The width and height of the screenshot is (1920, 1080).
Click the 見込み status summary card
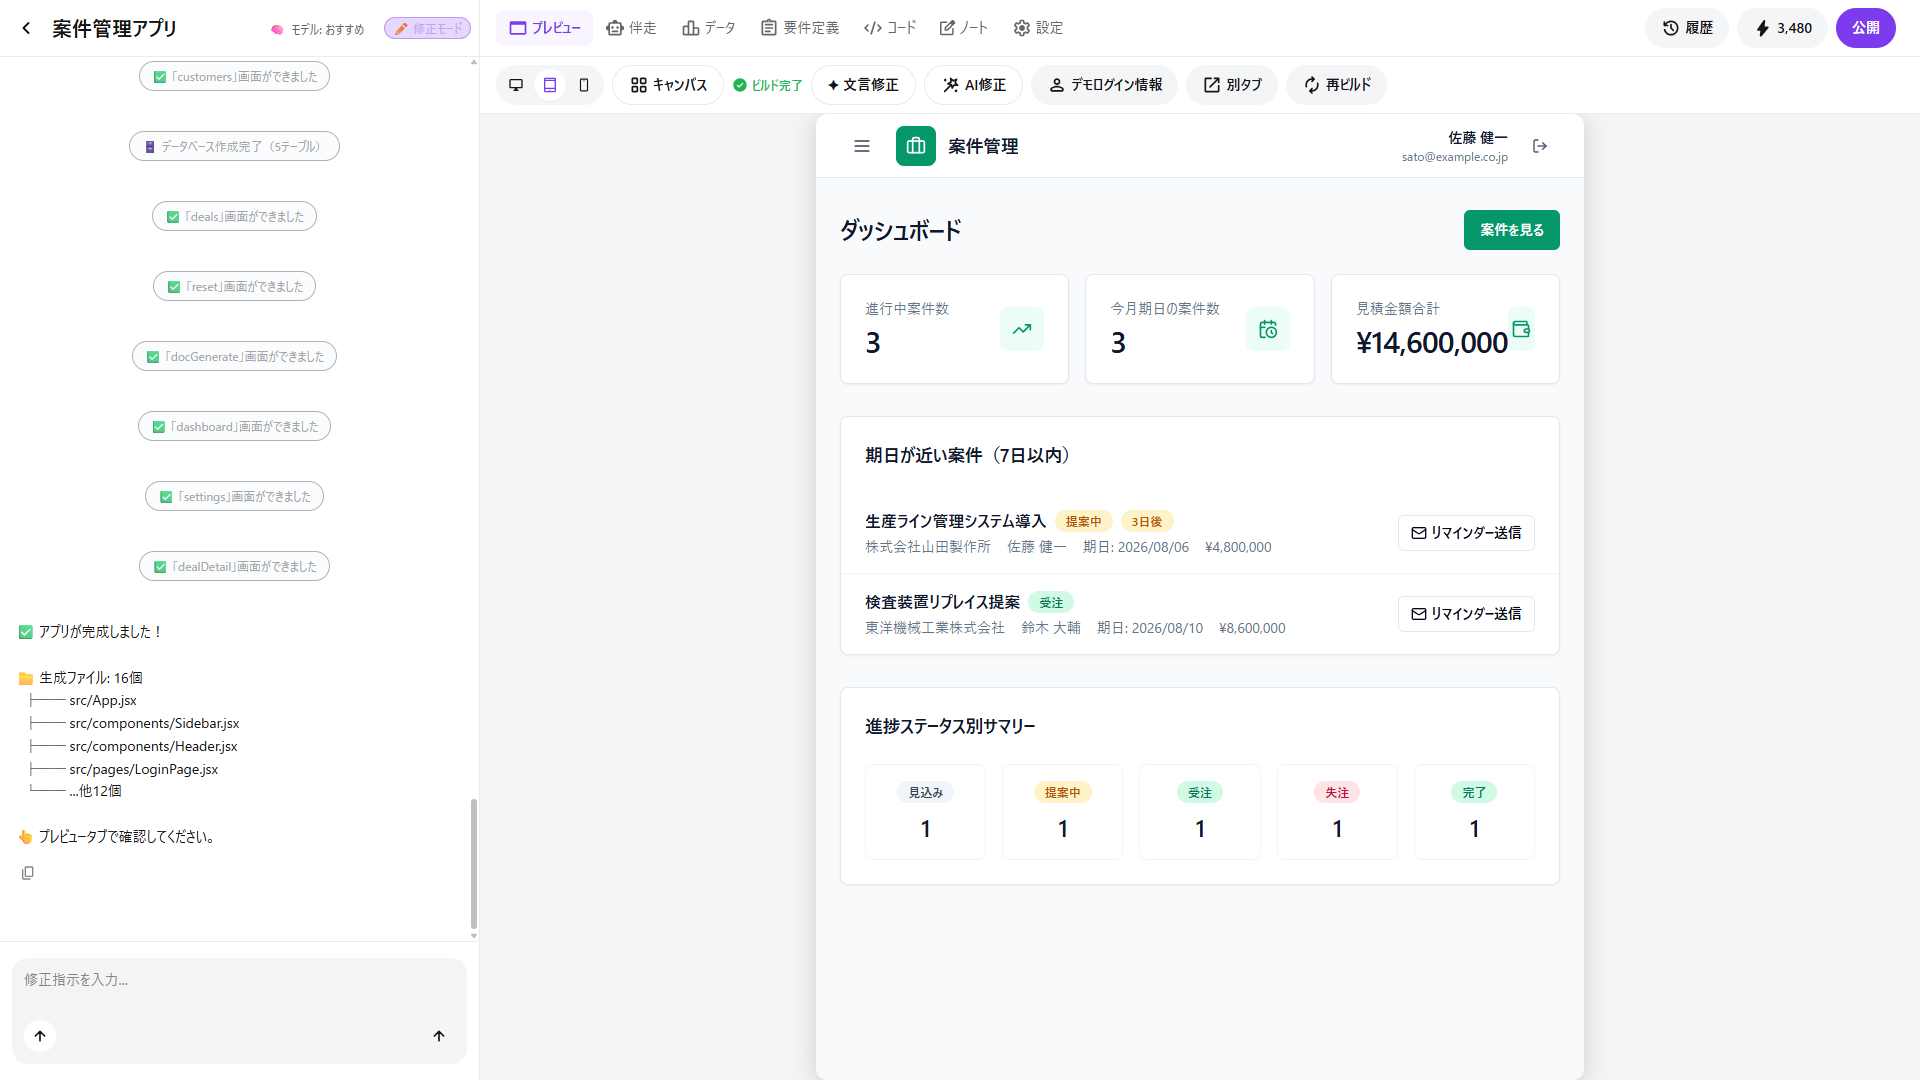pos(926,812)
